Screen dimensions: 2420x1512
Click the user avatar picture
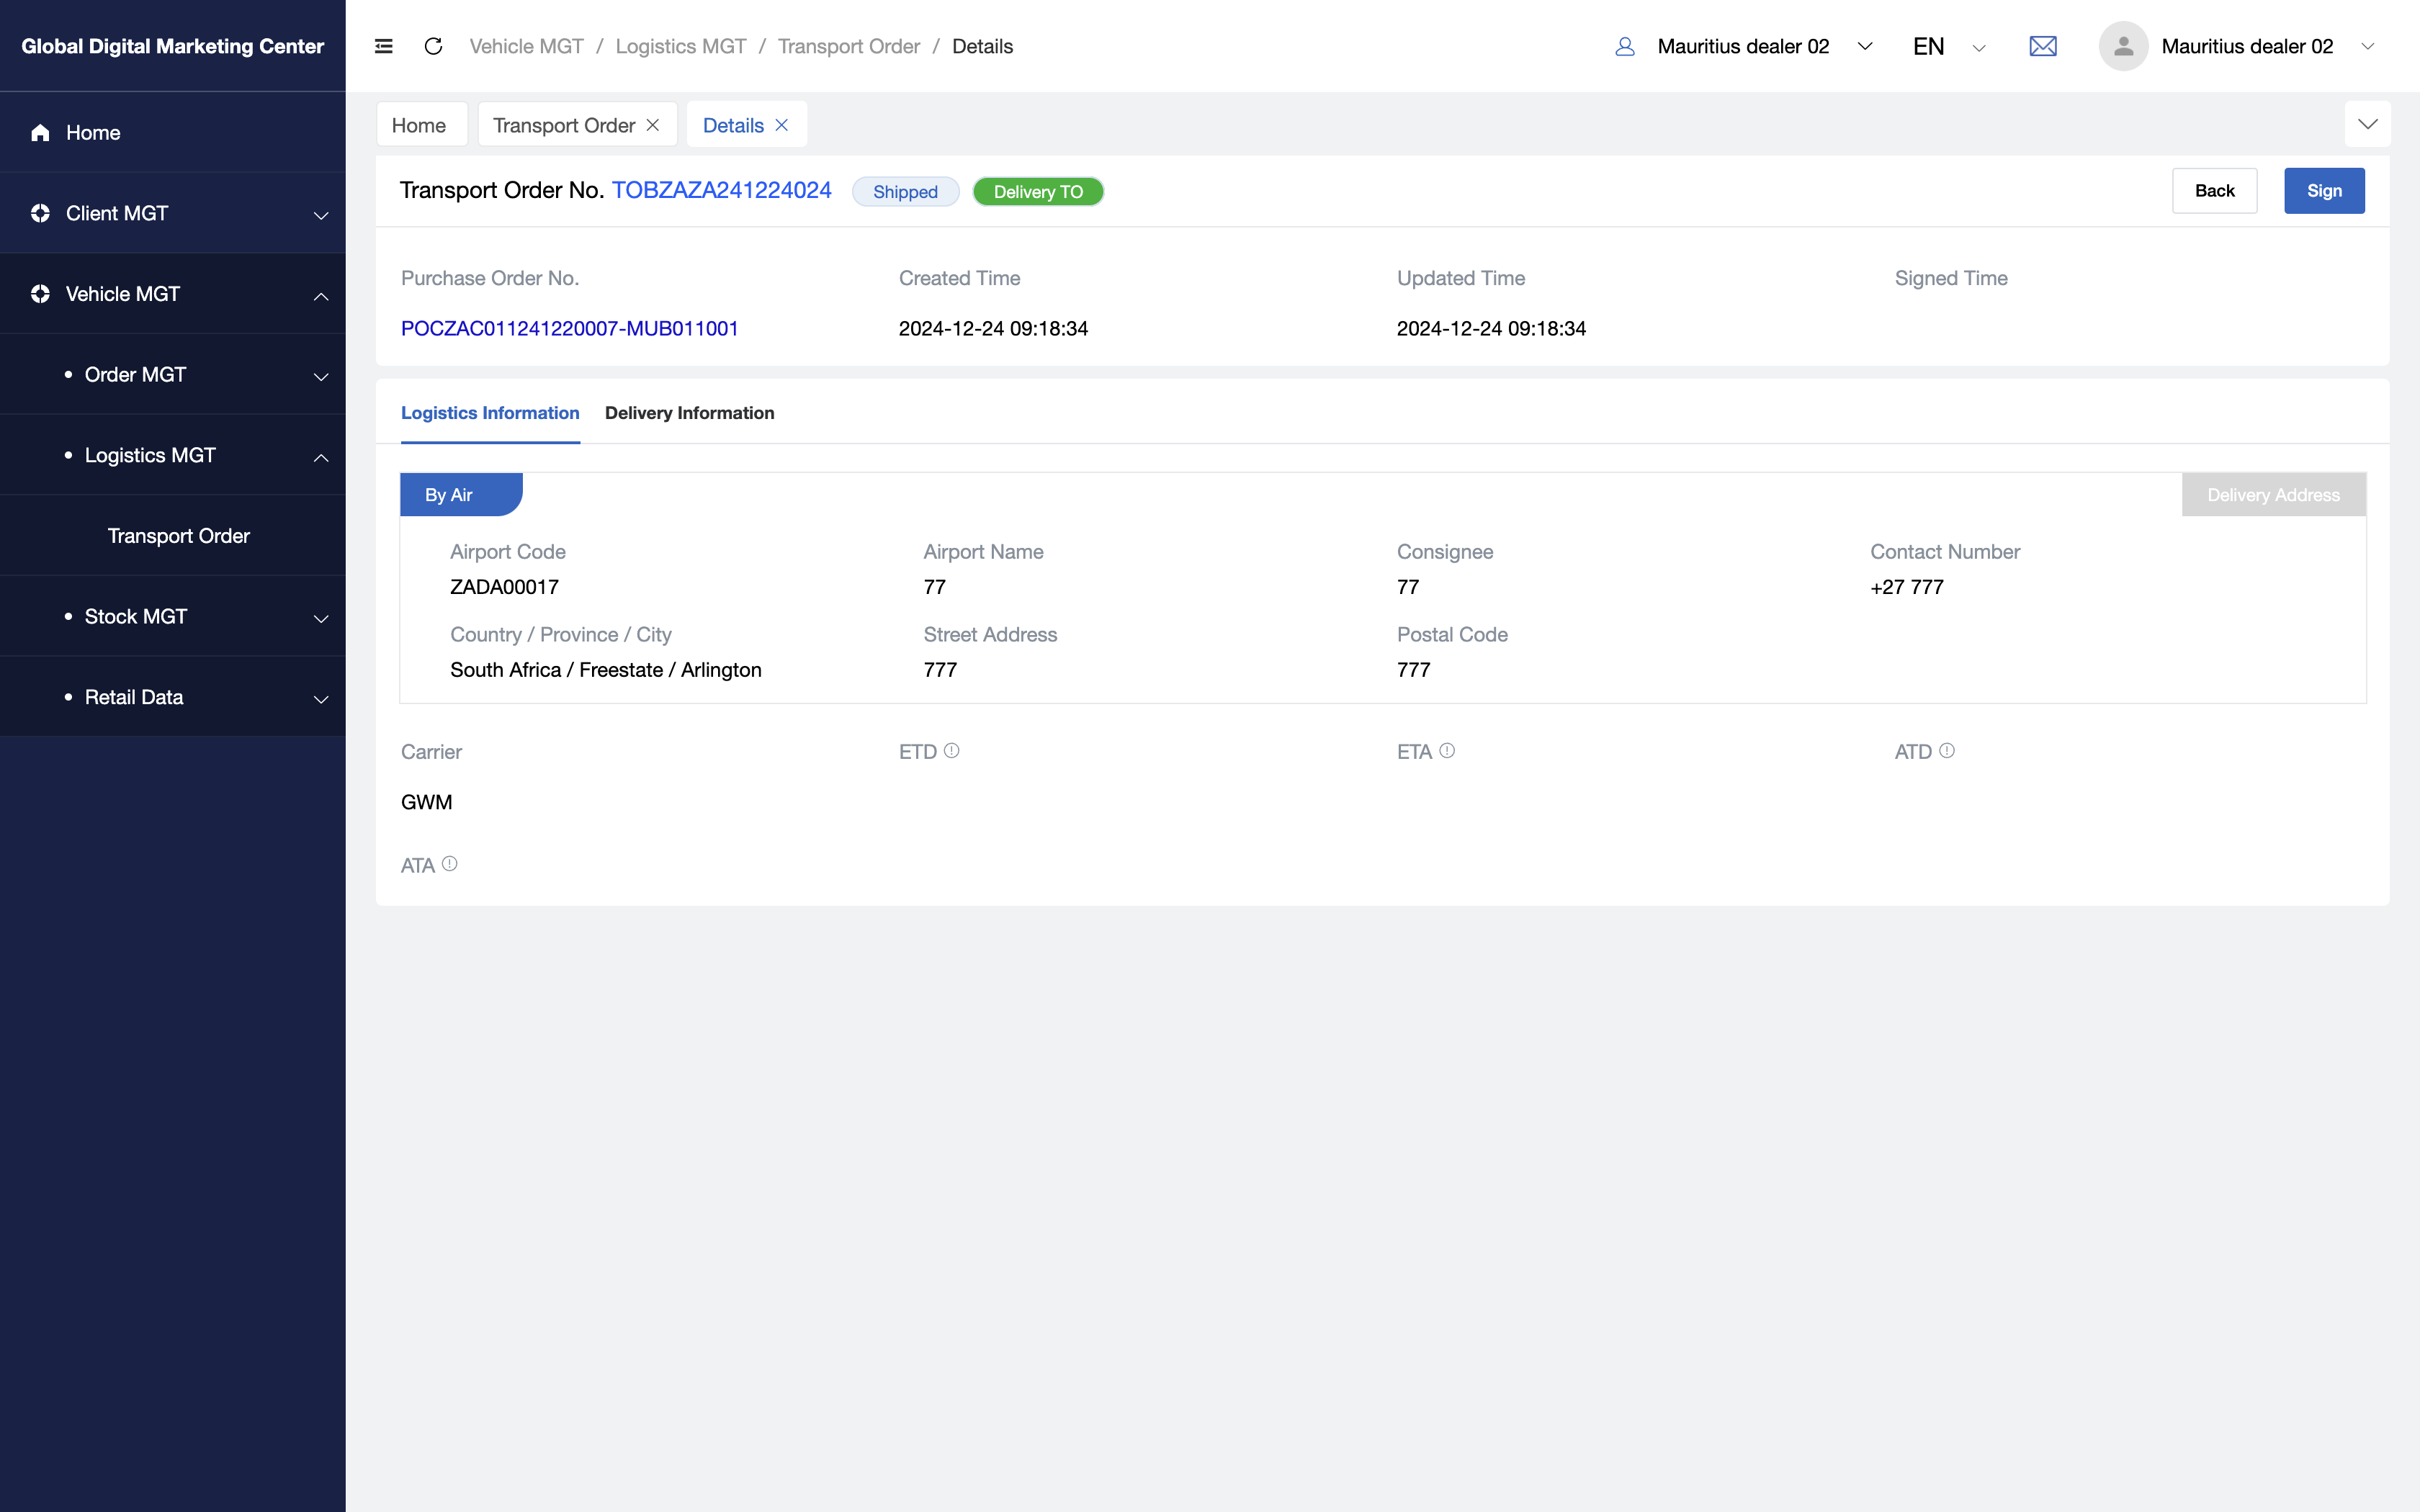[x=2123, y=46]
